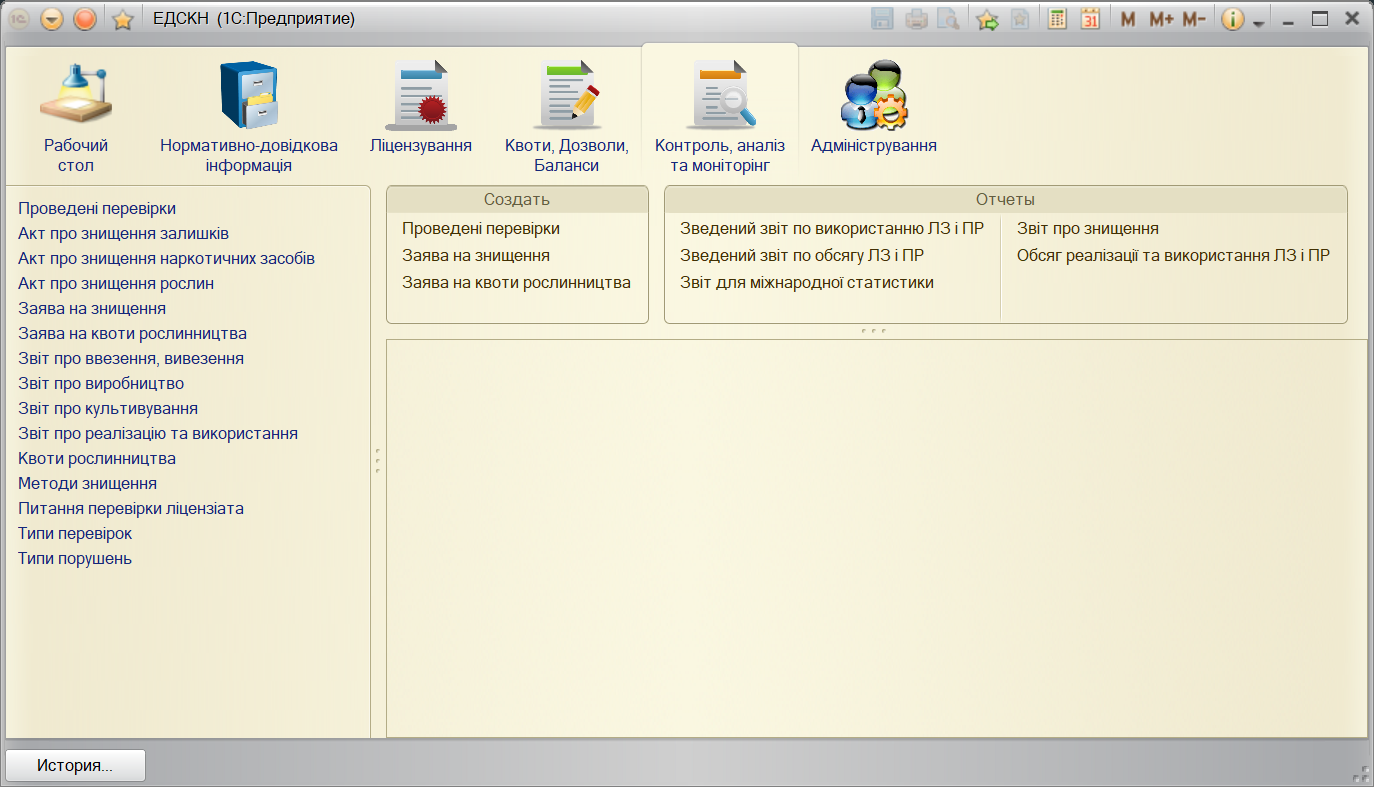Open Типи перевірок list
The image size is (1374, 787).
pos(75,533)
